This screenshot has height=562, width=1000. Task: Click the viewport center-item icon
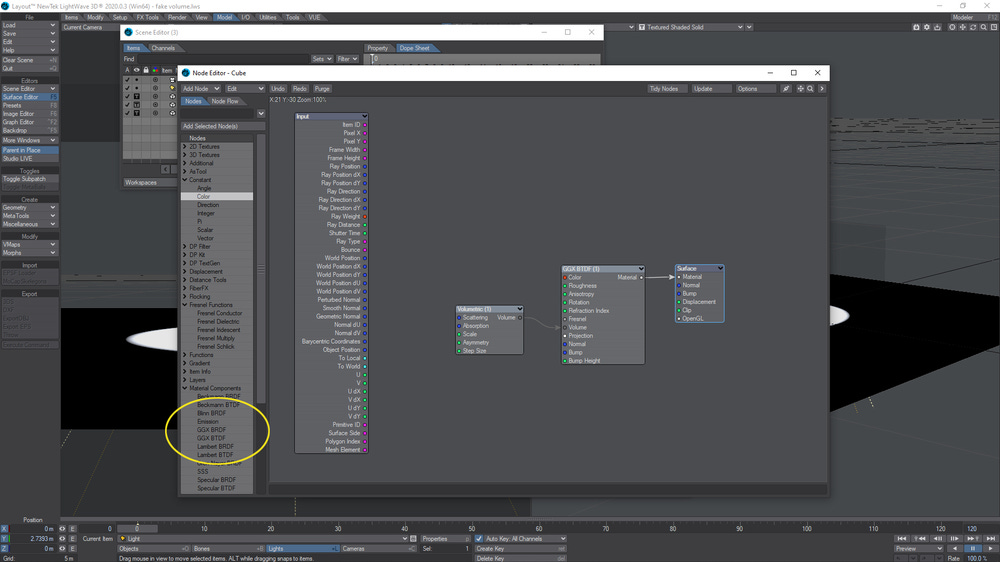(x=952, y=27)
